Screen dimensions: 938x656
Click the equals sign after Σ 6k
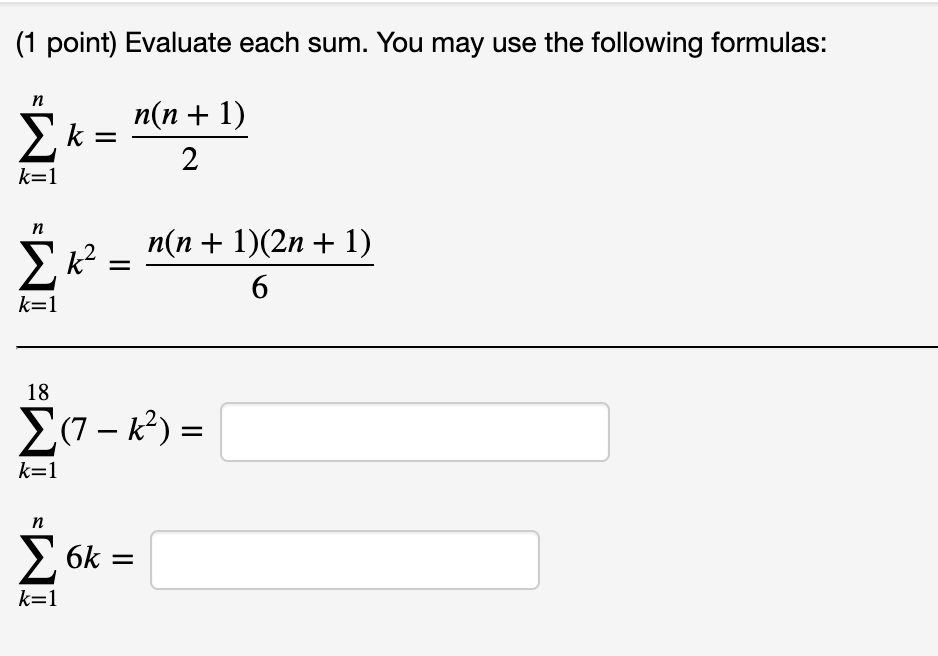point(125,558)
